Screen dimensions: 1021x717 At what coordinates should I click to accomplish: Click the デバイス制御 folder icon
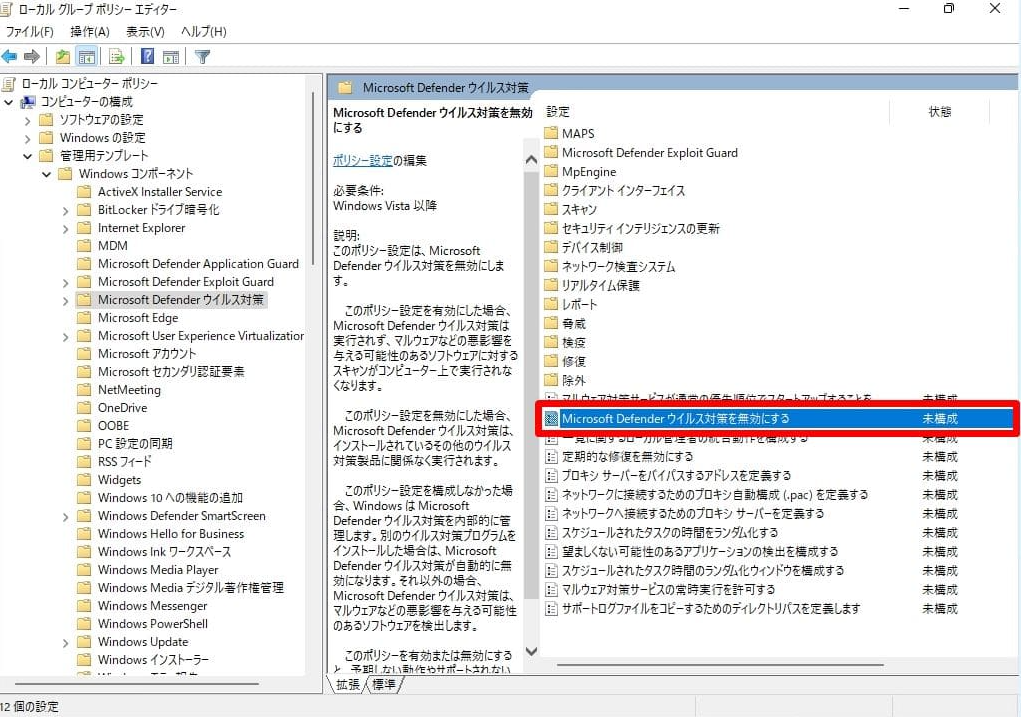click(551, 247)
